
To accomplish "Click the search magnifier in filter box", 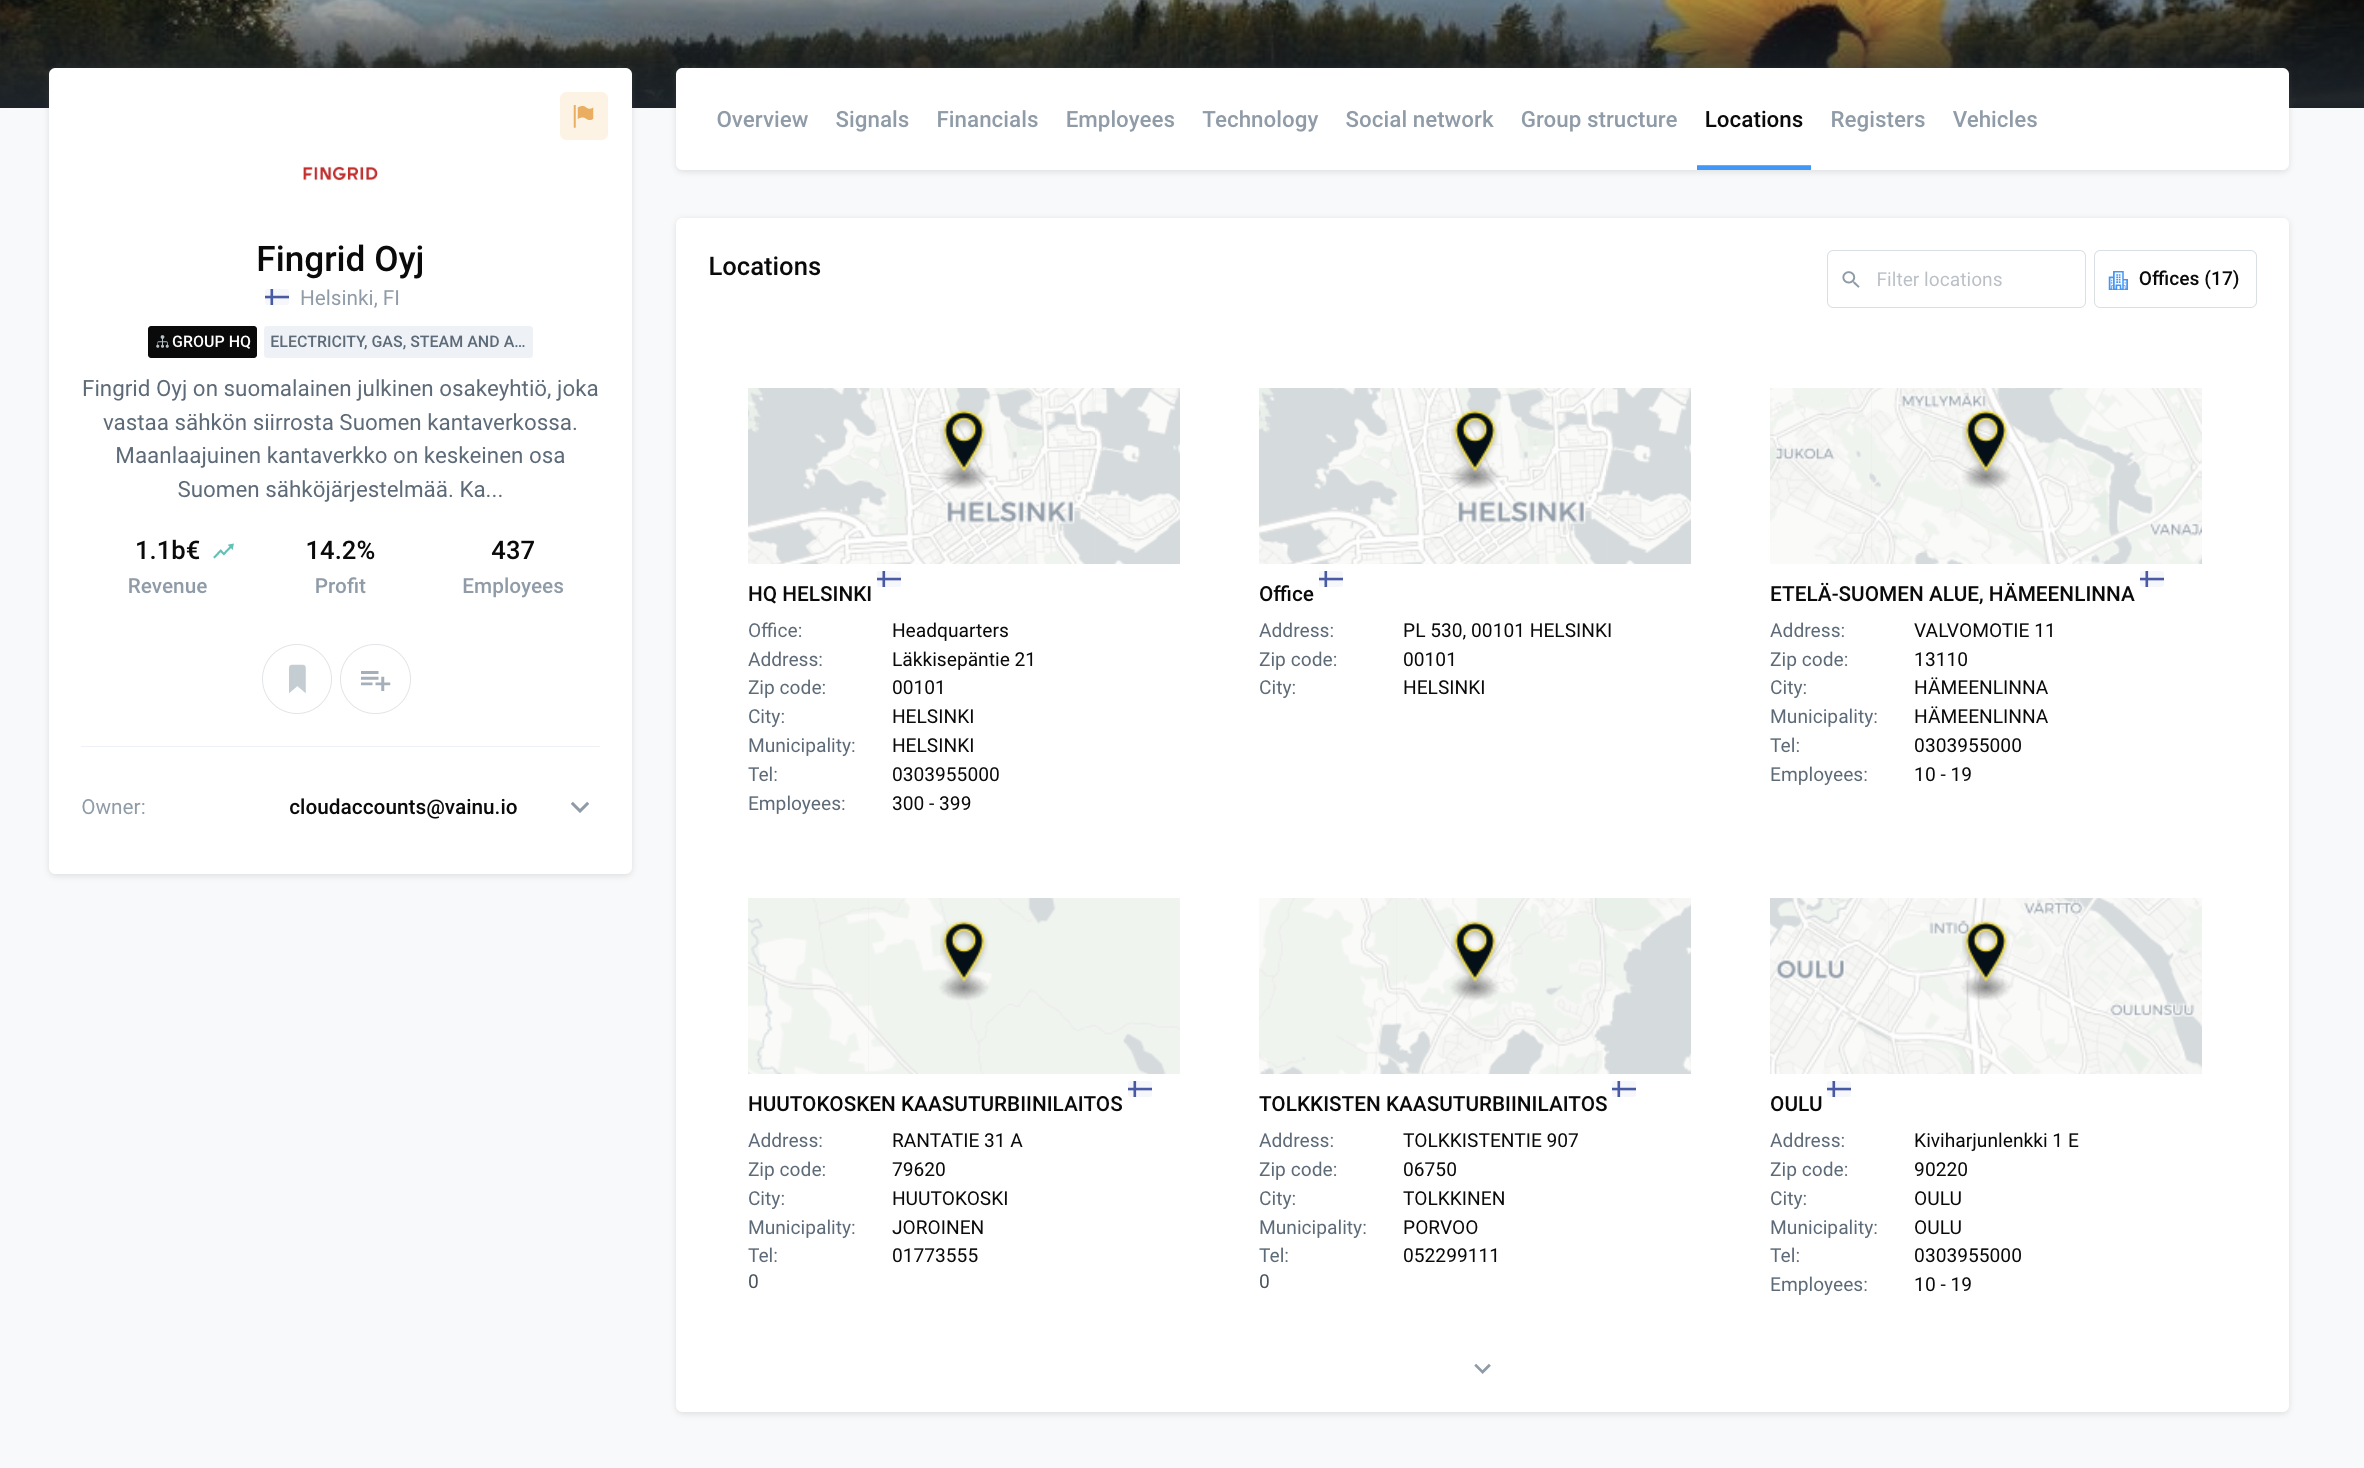I will coord(1851,280).
